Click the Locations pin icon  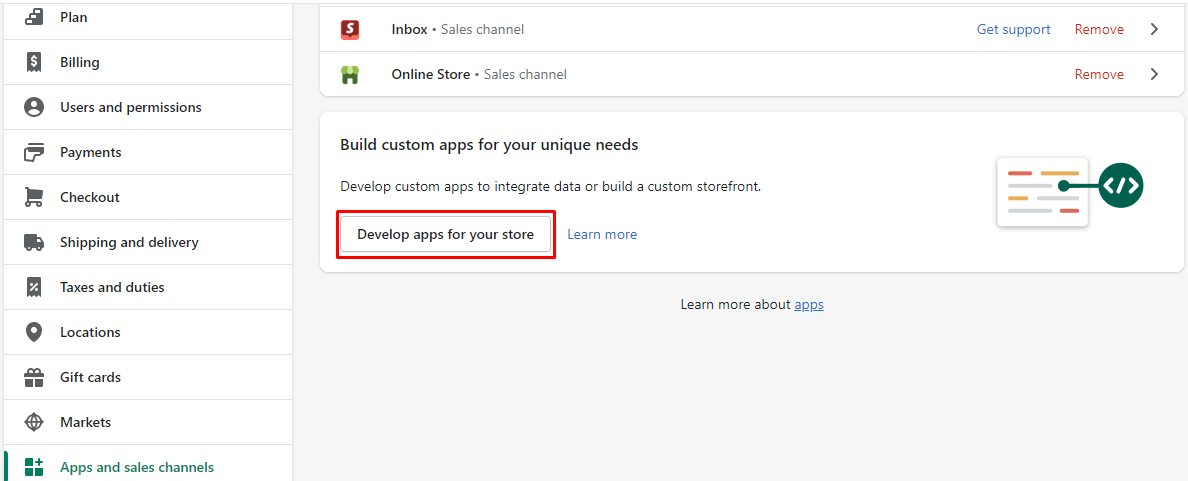(x=34, y=332)
